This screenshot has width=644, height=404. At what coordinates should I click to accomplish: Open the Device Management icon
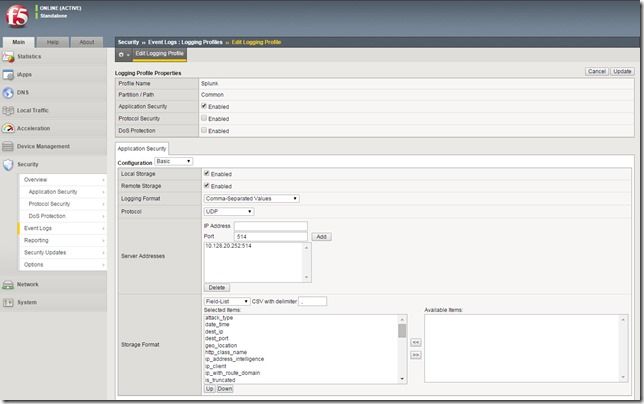click(x=9, y=146)
